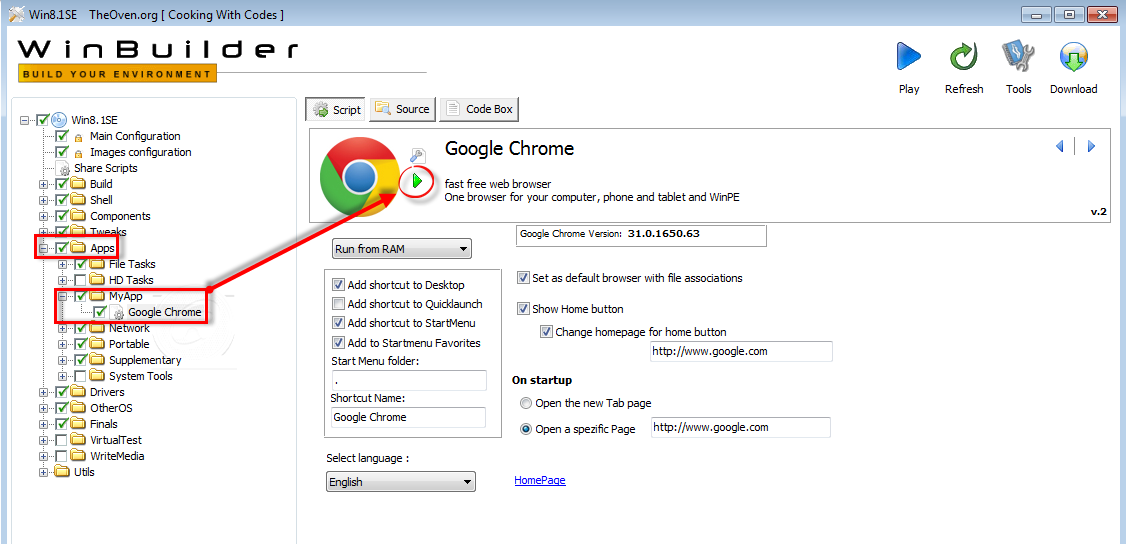Open the HomePage link

coord(540,480)
